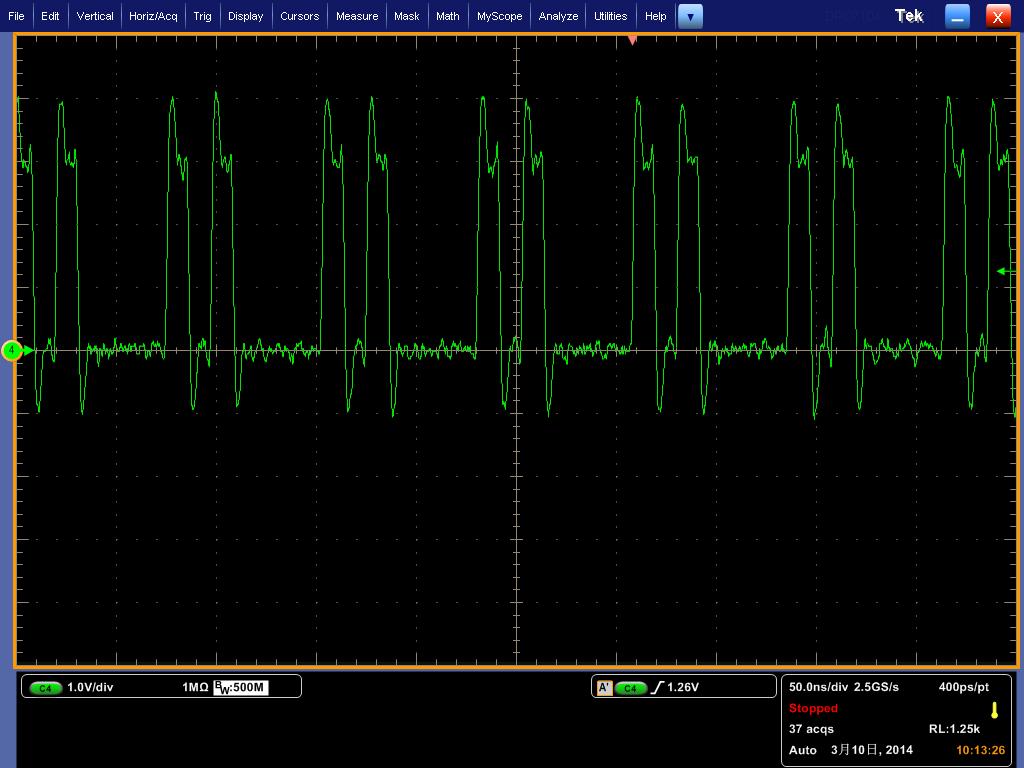Open the MyScope menu
The height and width of the screenshot is (768, 1024).
(500, 16)
